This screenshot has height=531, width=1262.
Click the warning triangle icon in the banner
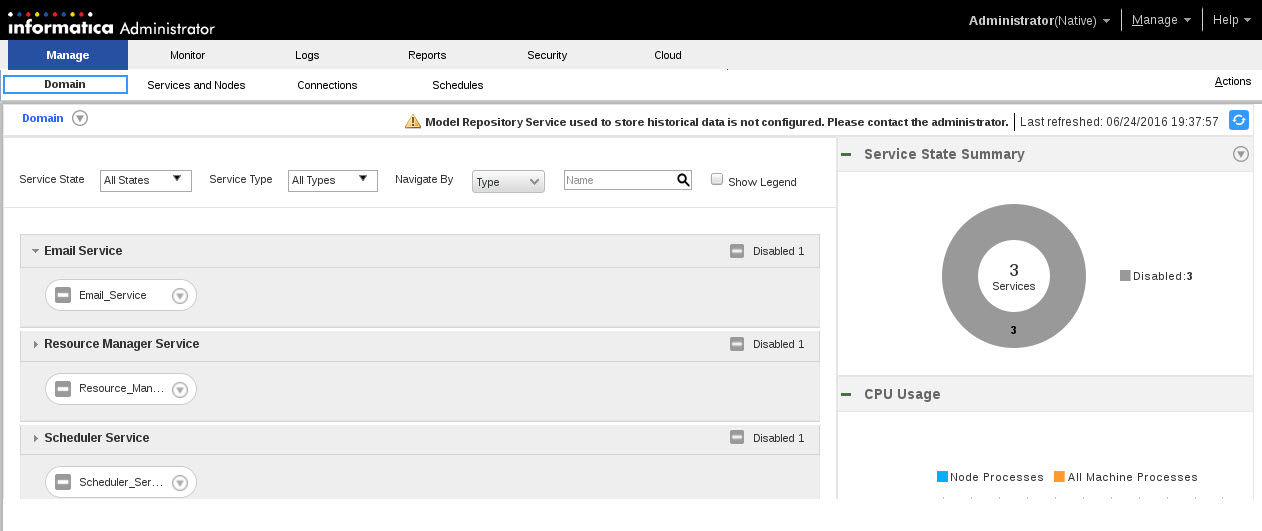click(413, 121)
